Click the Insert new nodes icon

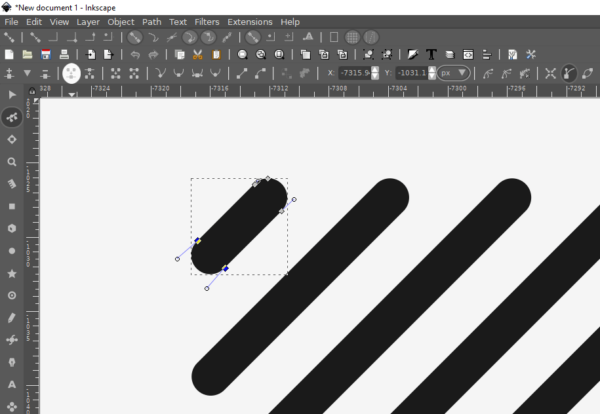9,73
